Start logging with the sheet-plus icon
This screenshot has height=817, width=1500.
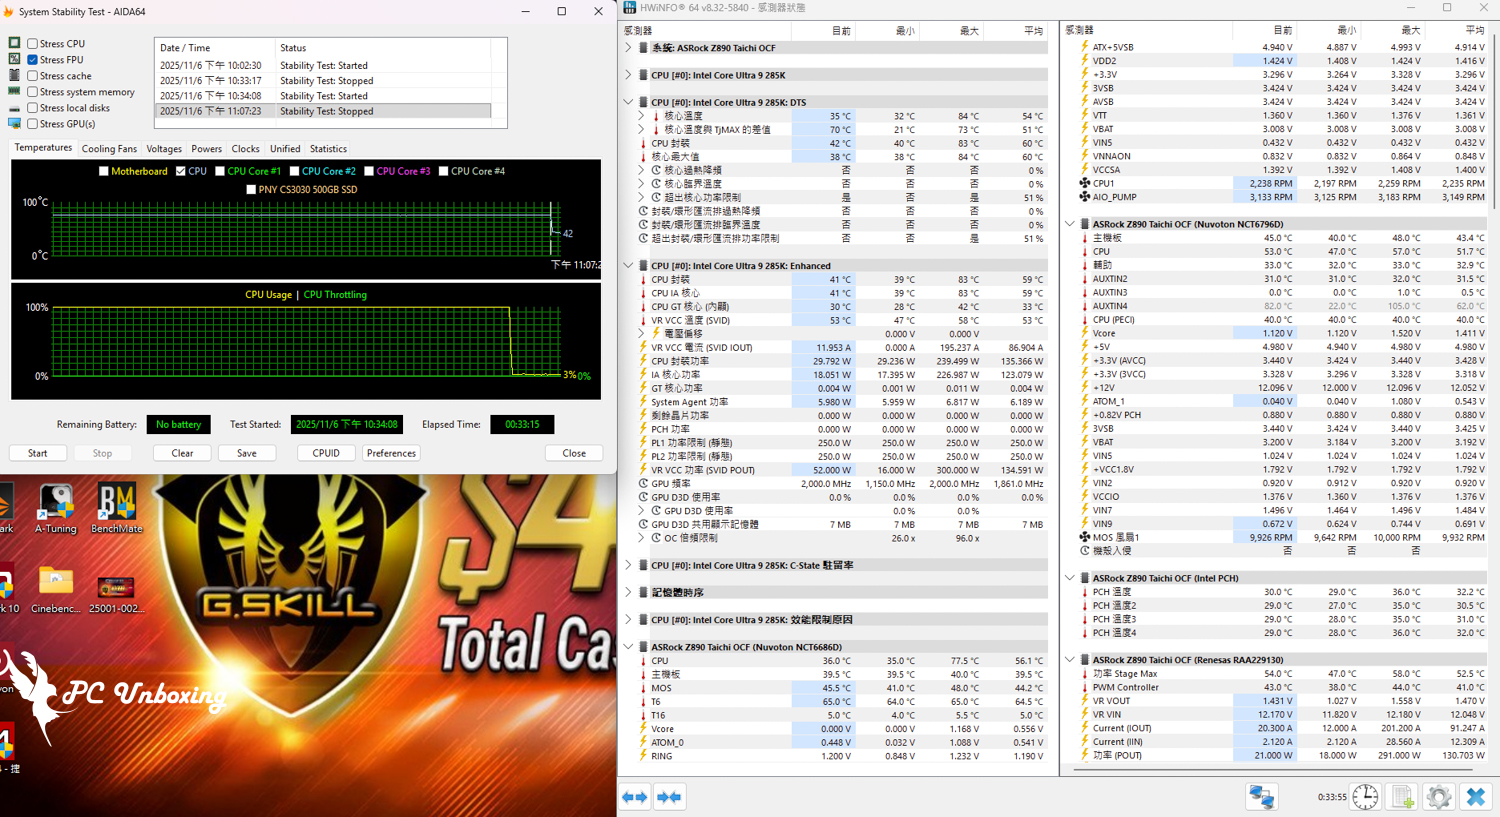(x=1402, y=797)
